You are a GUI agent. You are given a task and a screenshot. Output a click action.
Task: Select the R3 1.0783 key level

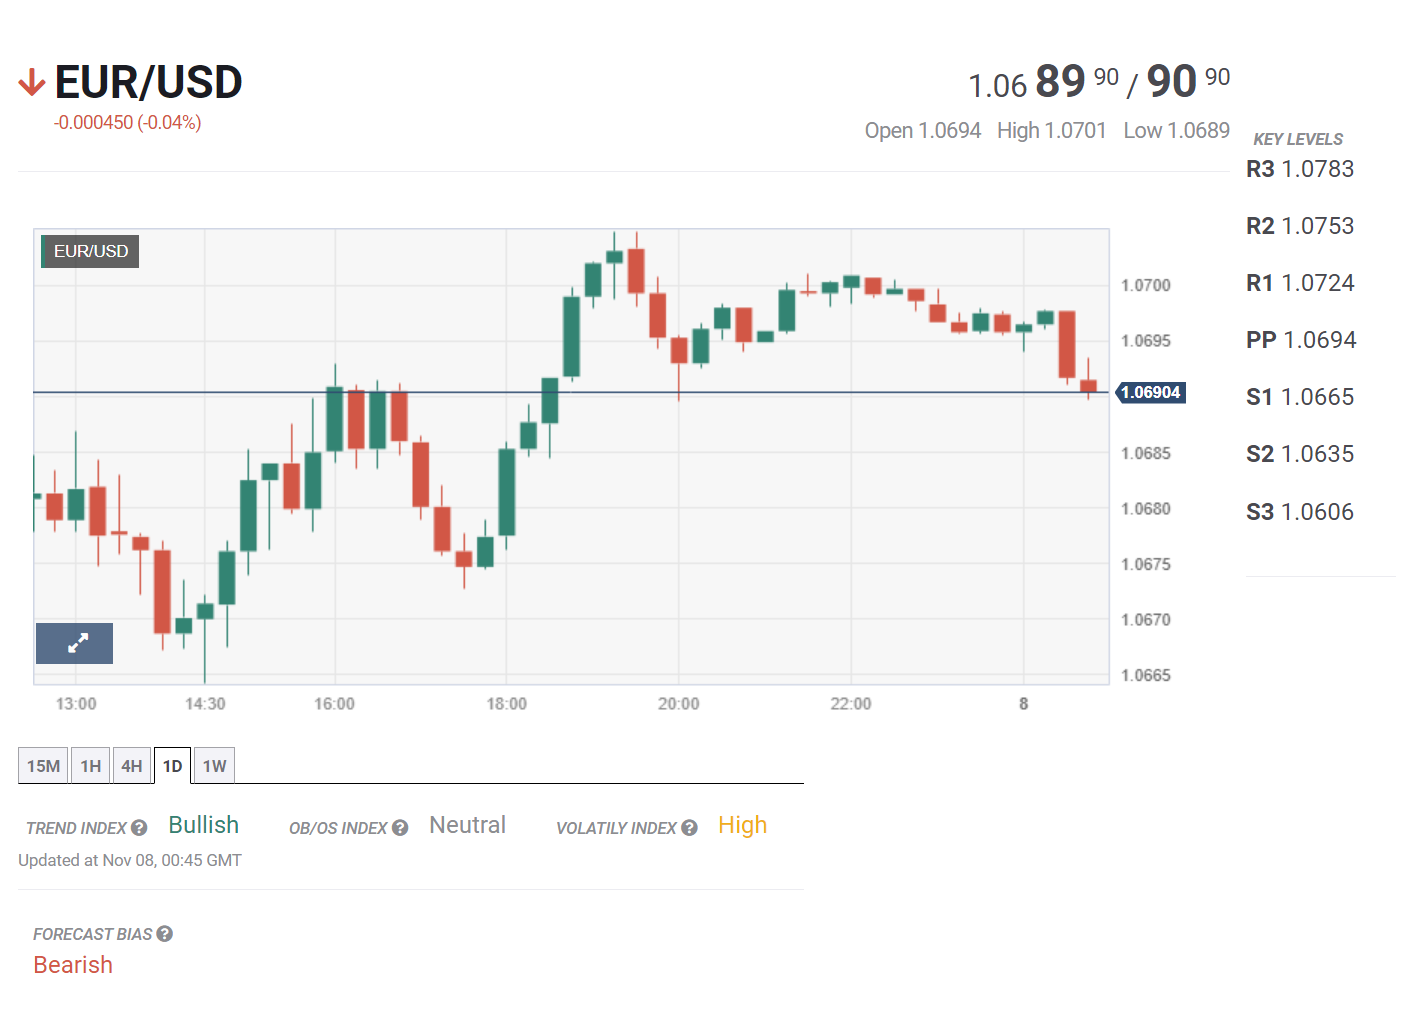(1300, 169)
